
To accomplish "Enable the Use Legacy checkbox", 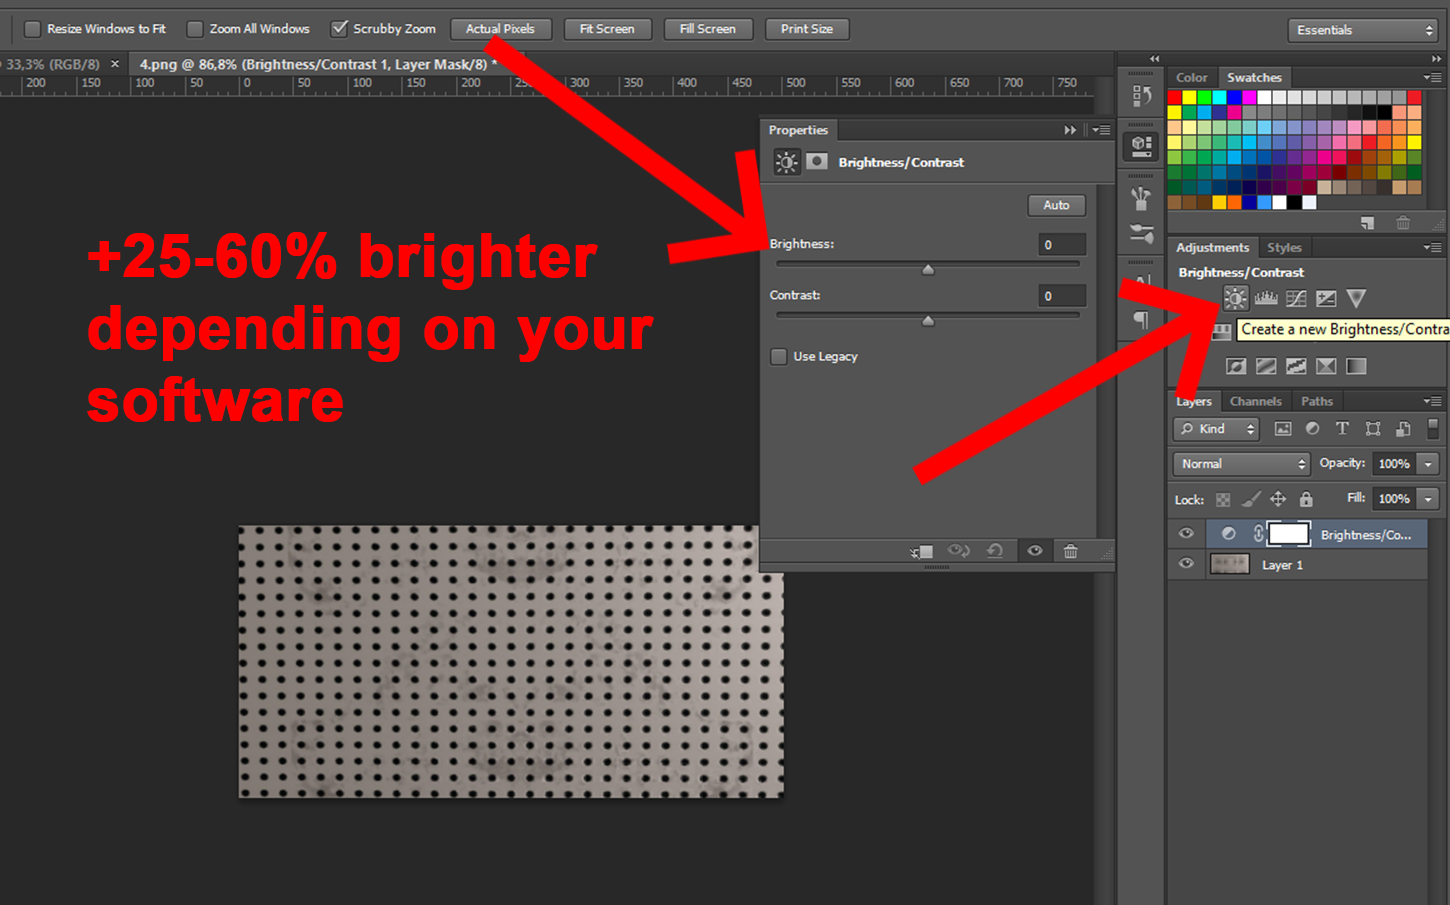I will pos(779,357).
